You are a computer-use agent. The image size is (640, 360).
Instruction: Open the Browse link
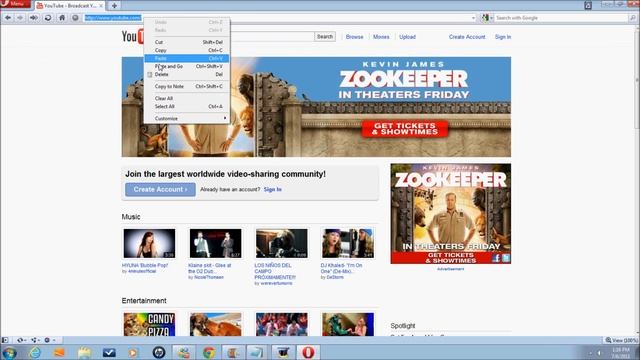(x=354, y=37)
